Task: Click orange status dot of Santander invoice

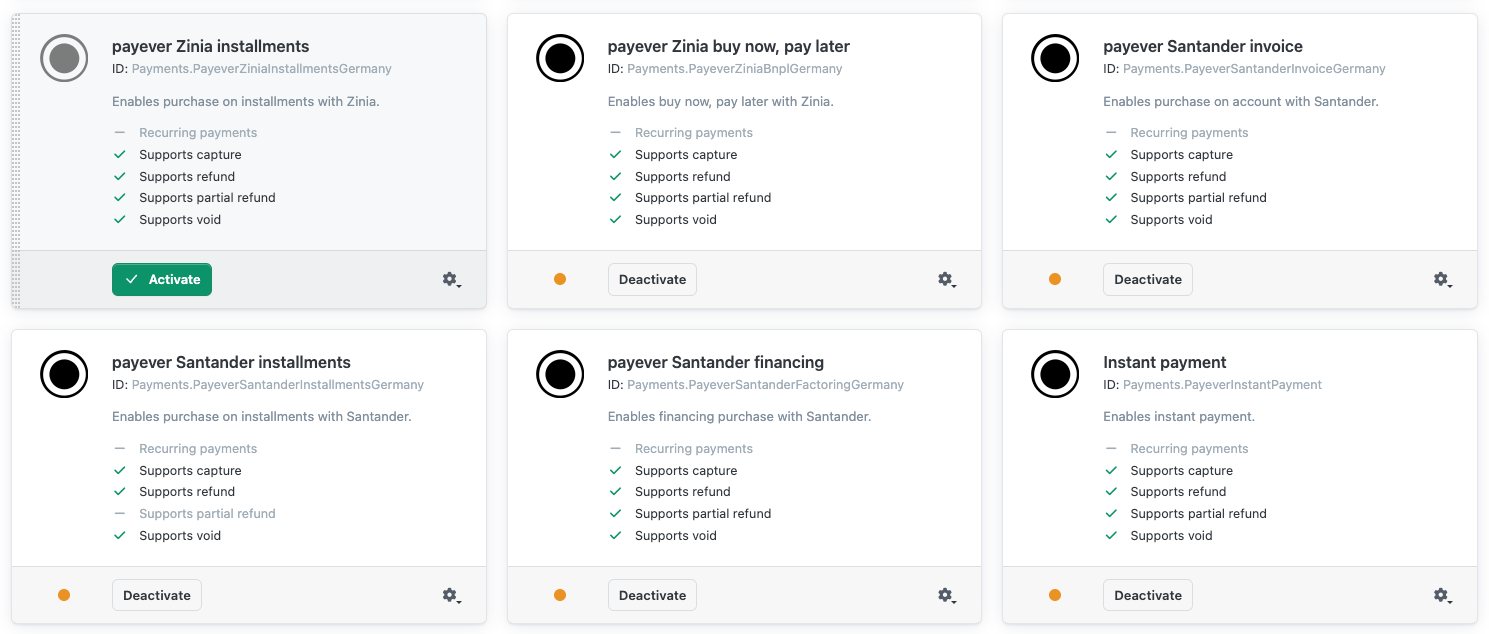Action: coord(1055,279)
